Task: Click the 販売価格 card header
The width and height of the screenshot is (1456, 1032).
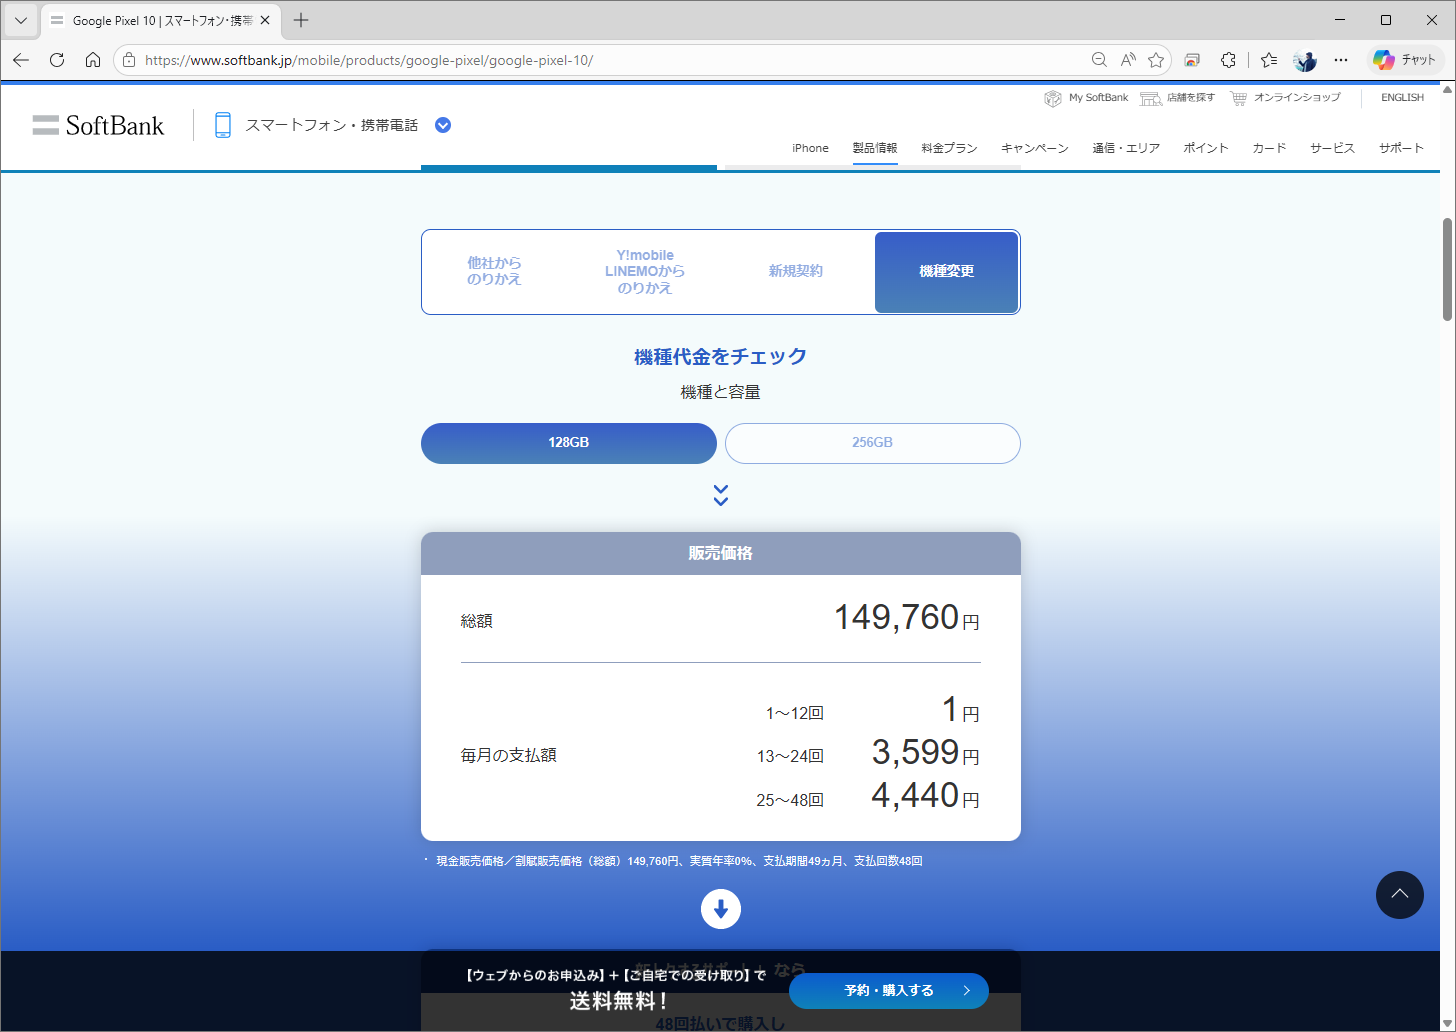Action: (x=721, y=553)
